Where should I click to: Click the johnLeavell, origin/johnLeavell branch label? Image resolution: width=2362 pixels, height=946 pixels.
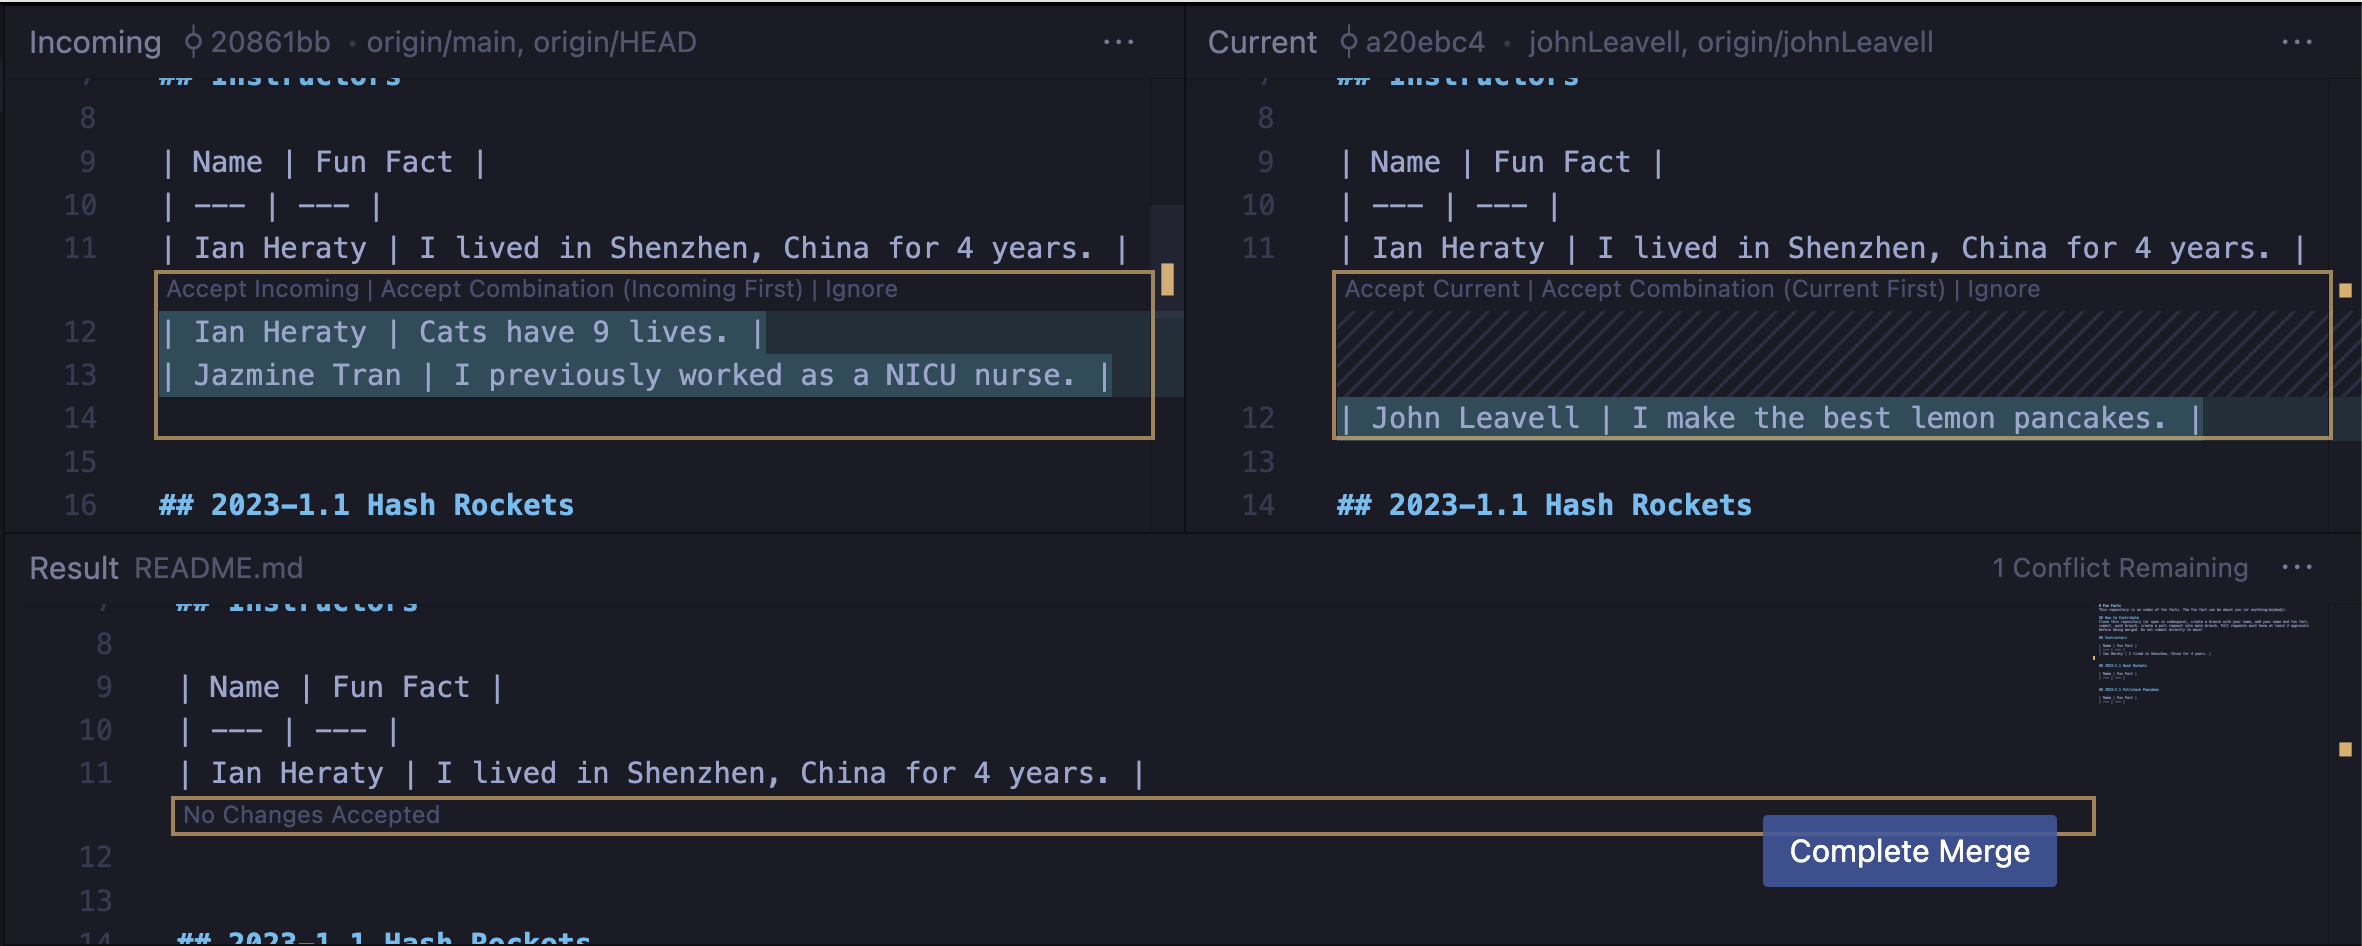tap(1730, 42)
